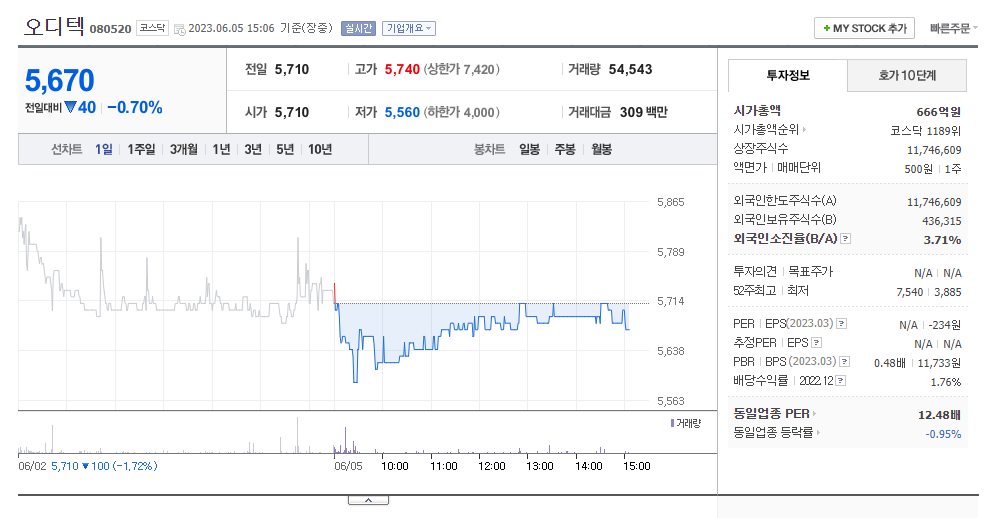The height and width of the screenshot is (518, 988).
Task: Click the 거래대금 value 309 백만
Action: tap(643, 112)
